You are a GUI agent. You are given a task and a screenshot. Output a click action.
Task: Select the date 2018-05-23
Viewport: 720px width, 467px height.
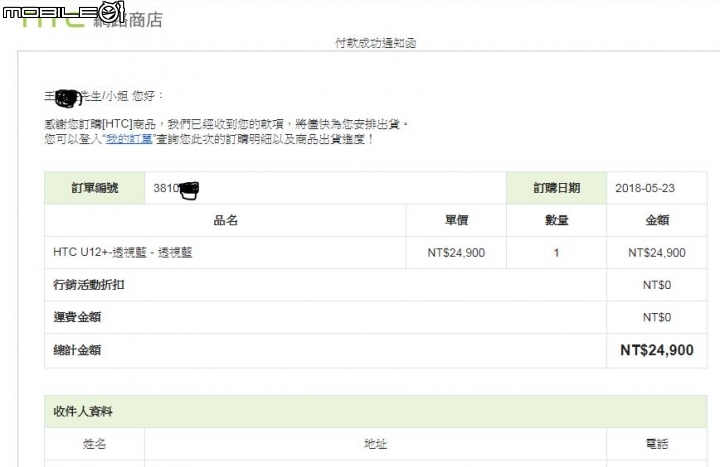(645, 188)
